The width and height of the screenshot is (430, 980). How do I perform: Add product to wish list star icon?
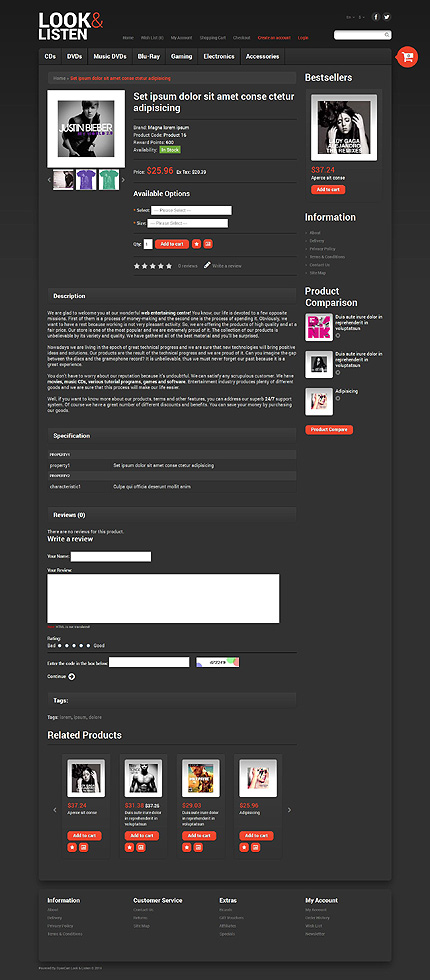coord(196,244)
